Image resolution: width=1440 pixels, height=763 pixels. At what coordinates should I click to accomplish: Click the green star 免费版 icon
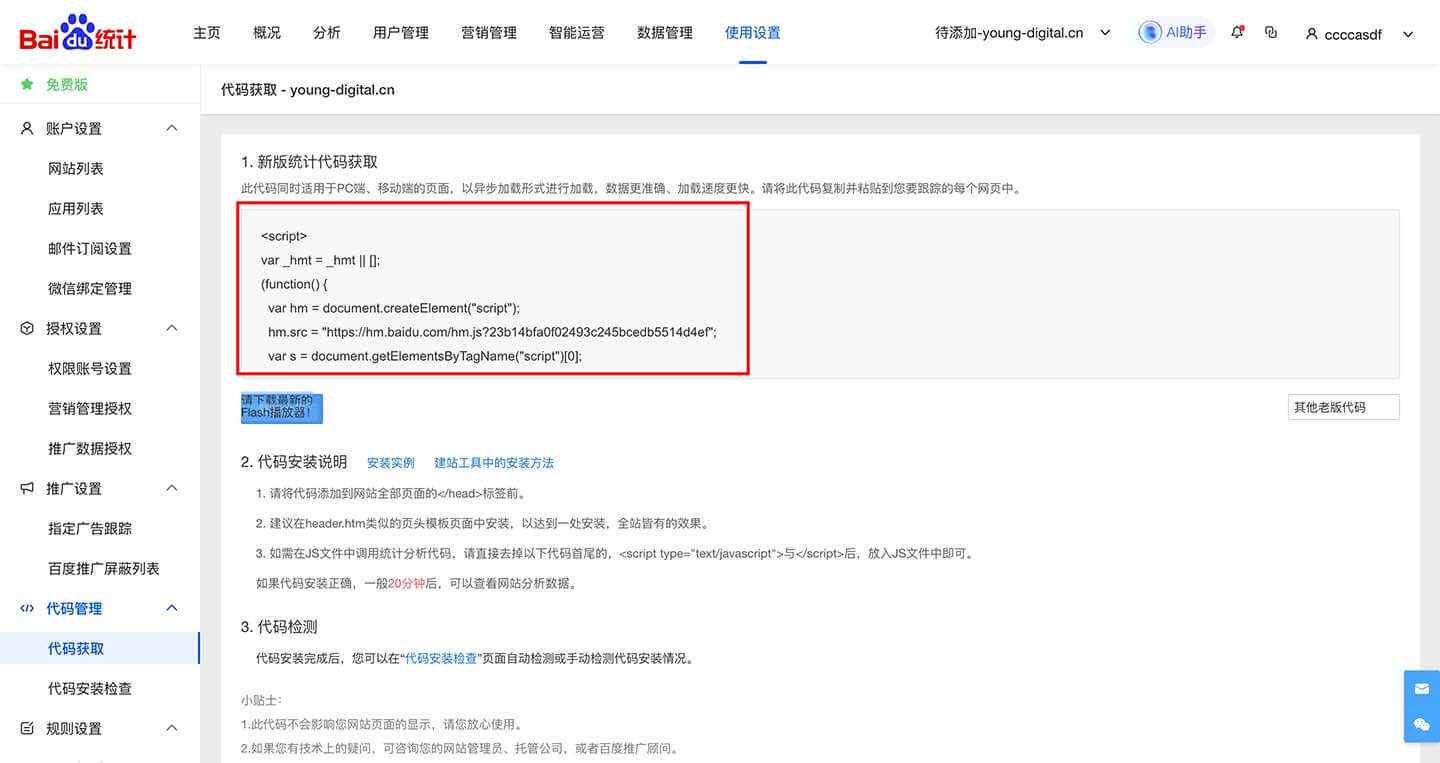pyautogui.click(x=27, y=85)
